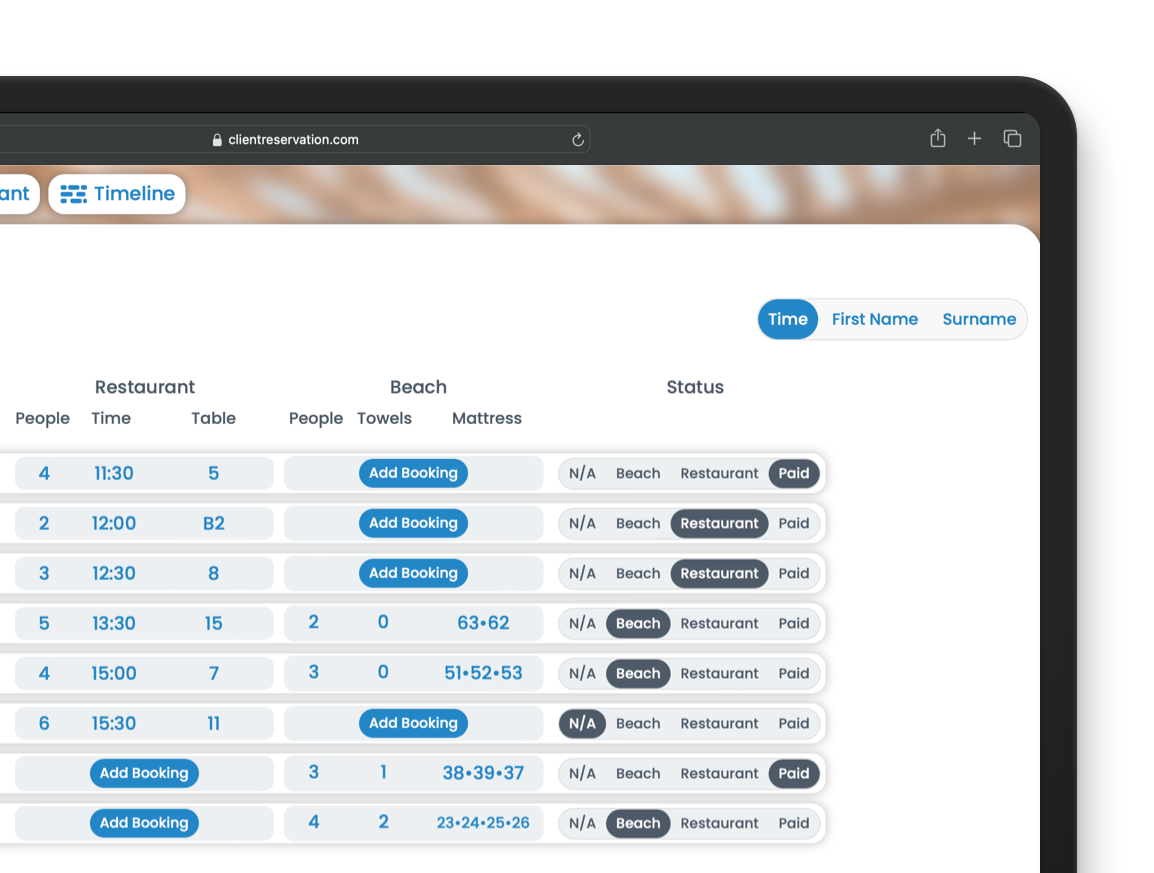Mark 12:00 reservation as Paid
Image resolution: width=1154 pixels, height=873 pixels.
[x=794, y=523]
